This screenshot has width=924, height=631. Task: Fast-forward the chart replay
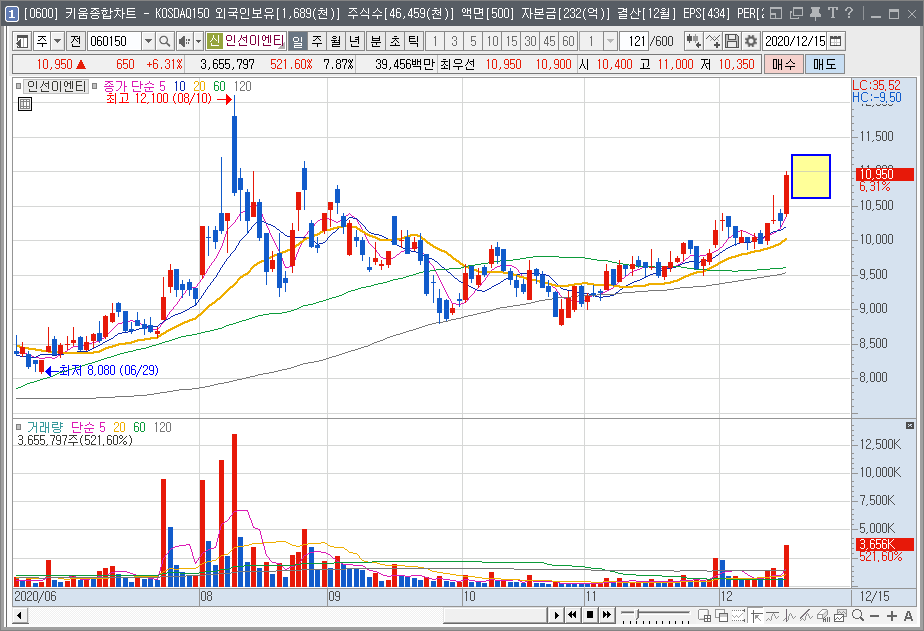click(606, 616)
